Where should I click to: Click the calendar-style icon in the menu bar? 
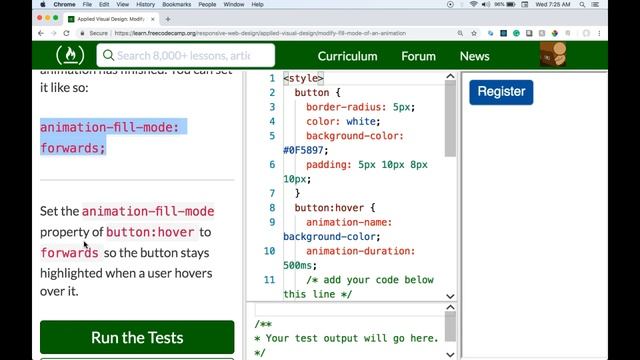point(525,4)
